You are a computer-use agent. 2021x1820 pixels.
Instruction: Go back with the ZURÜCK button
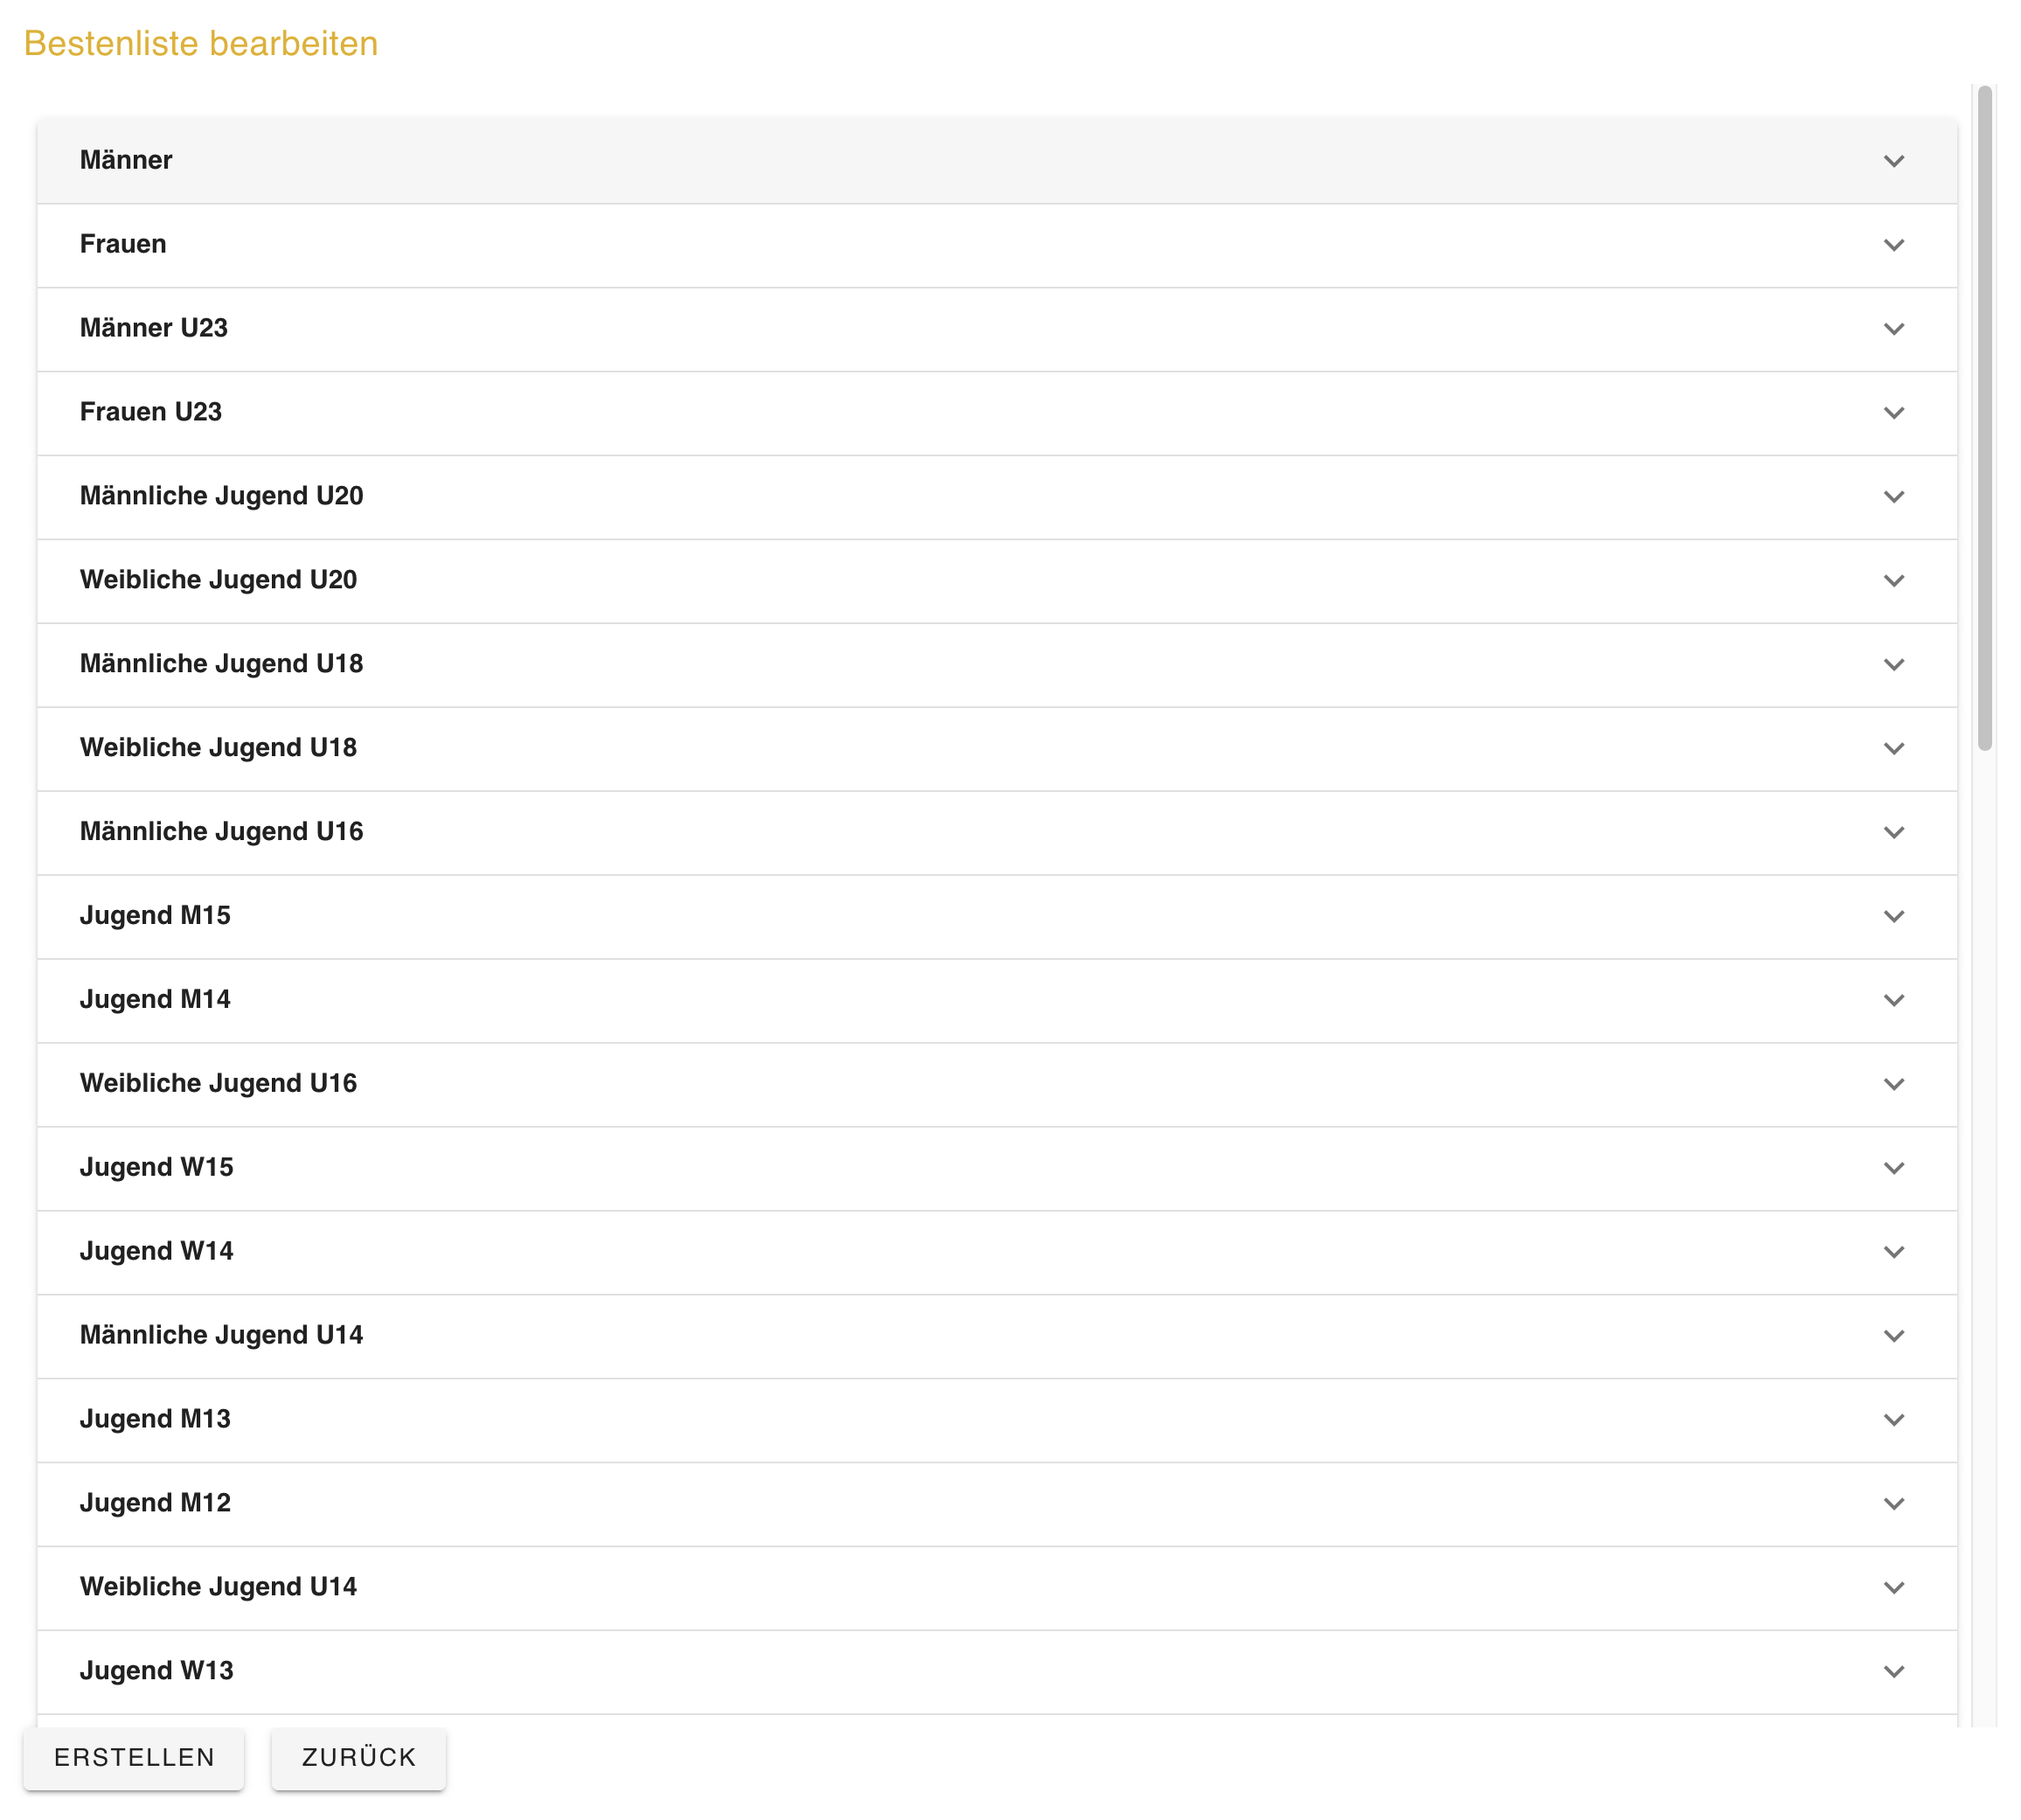click(x=359, y=1758)
